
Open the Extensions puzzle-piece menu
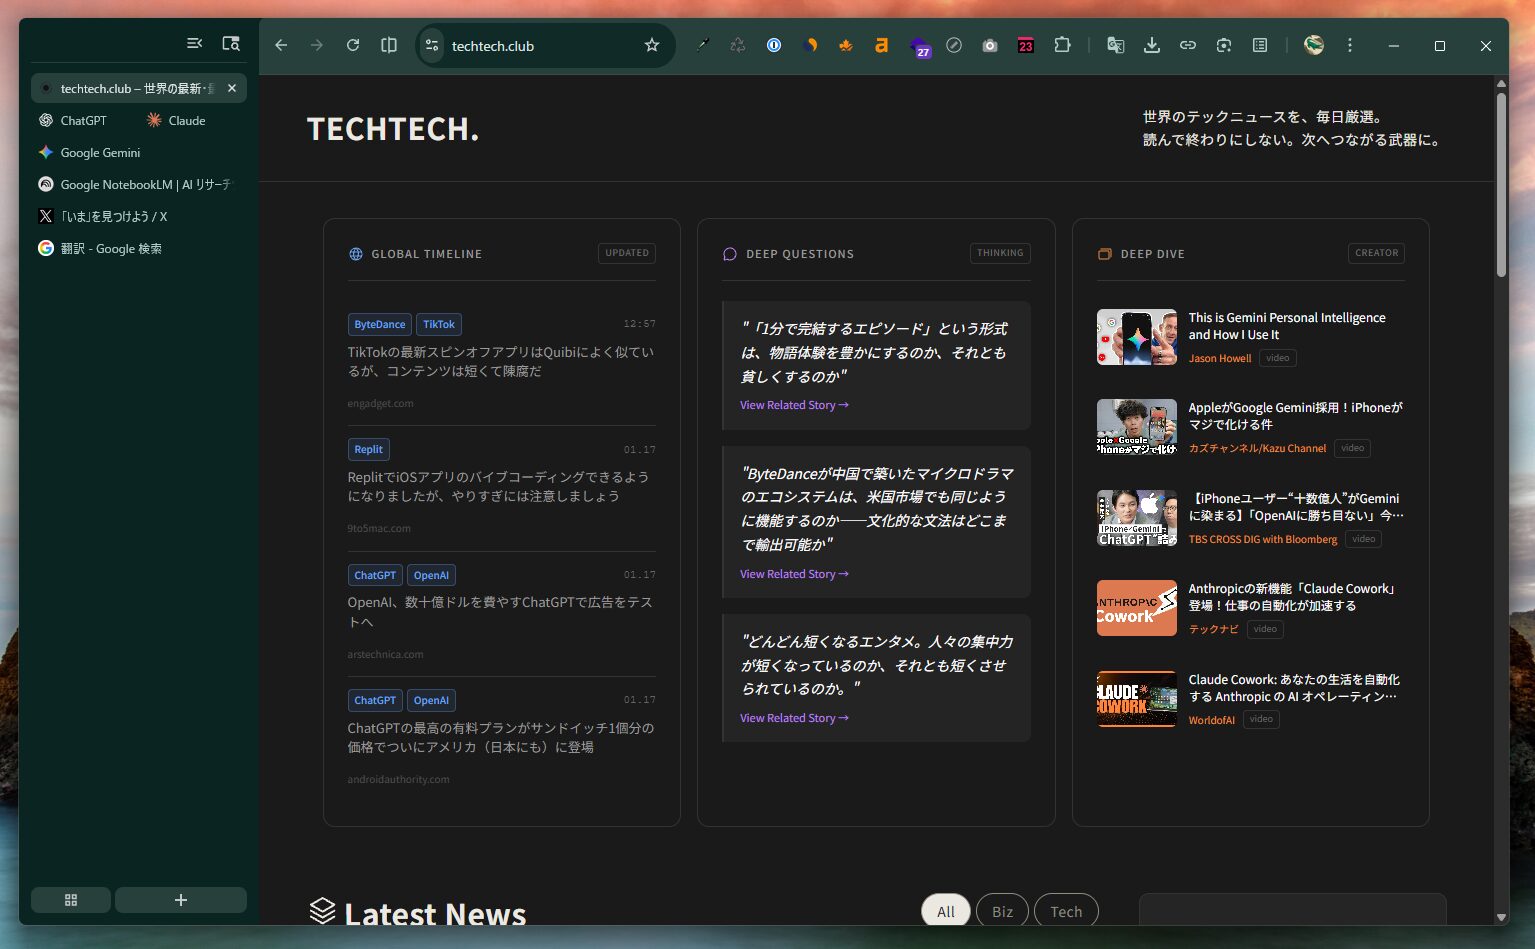(x=1061, y=45)
